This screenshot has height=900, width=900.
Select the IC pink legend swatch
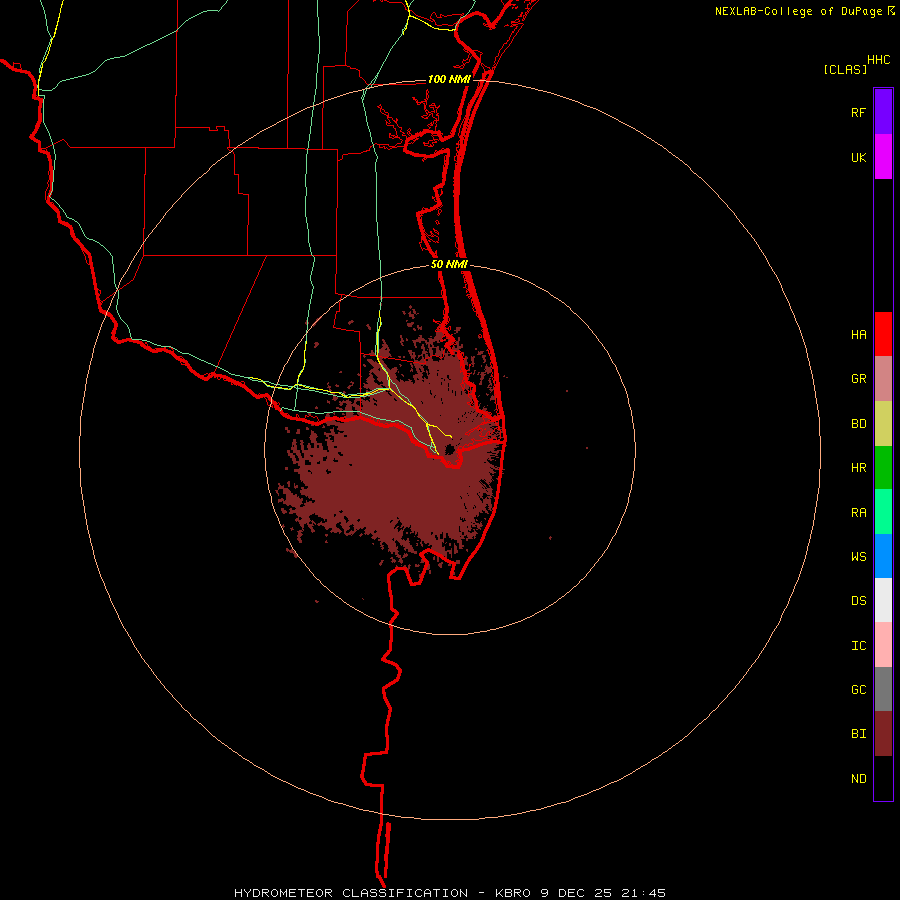pos(883,645)
